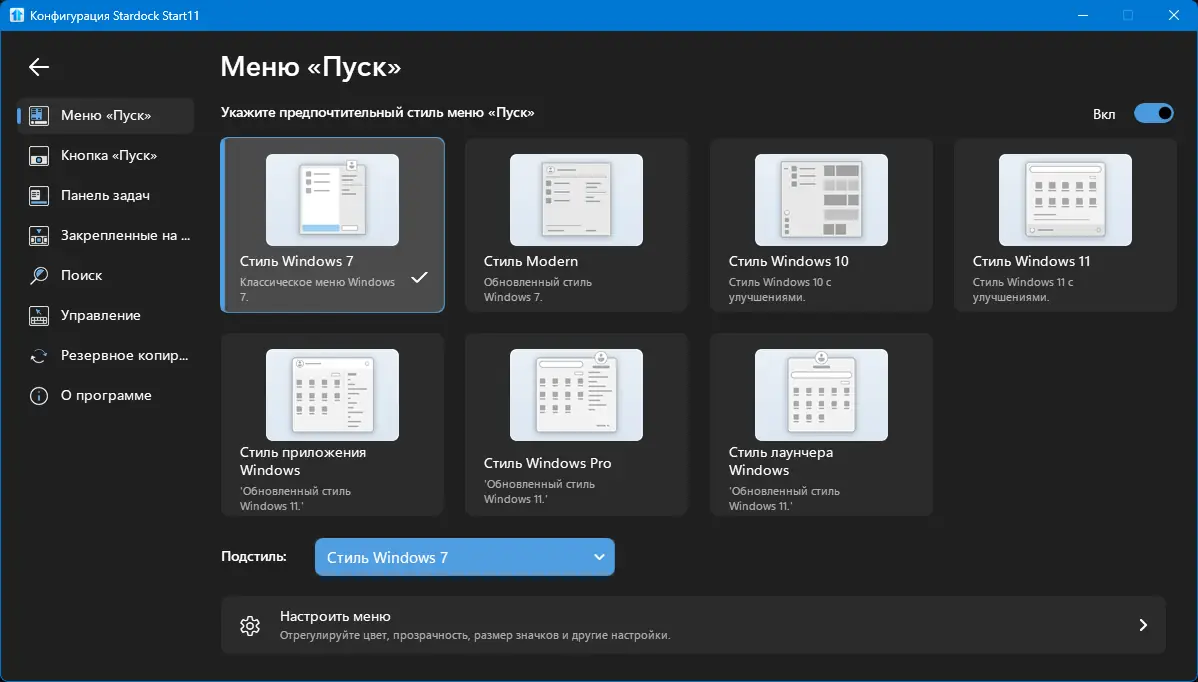The height and width of the screenshot is (682, 1198).
Task: Select the Панель задач sidebar icon
Action: click(40, 196)
